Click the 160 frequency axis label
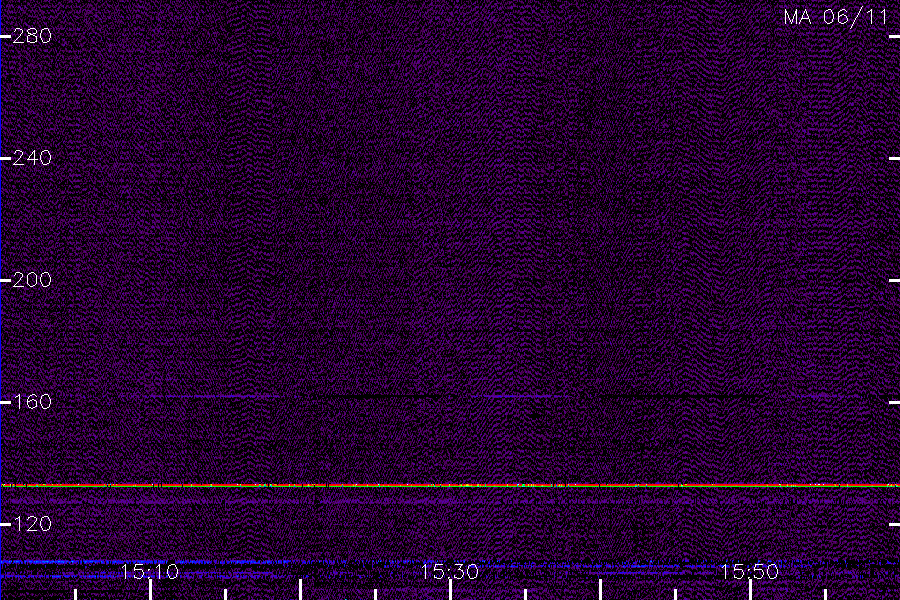 pos(32,402)
